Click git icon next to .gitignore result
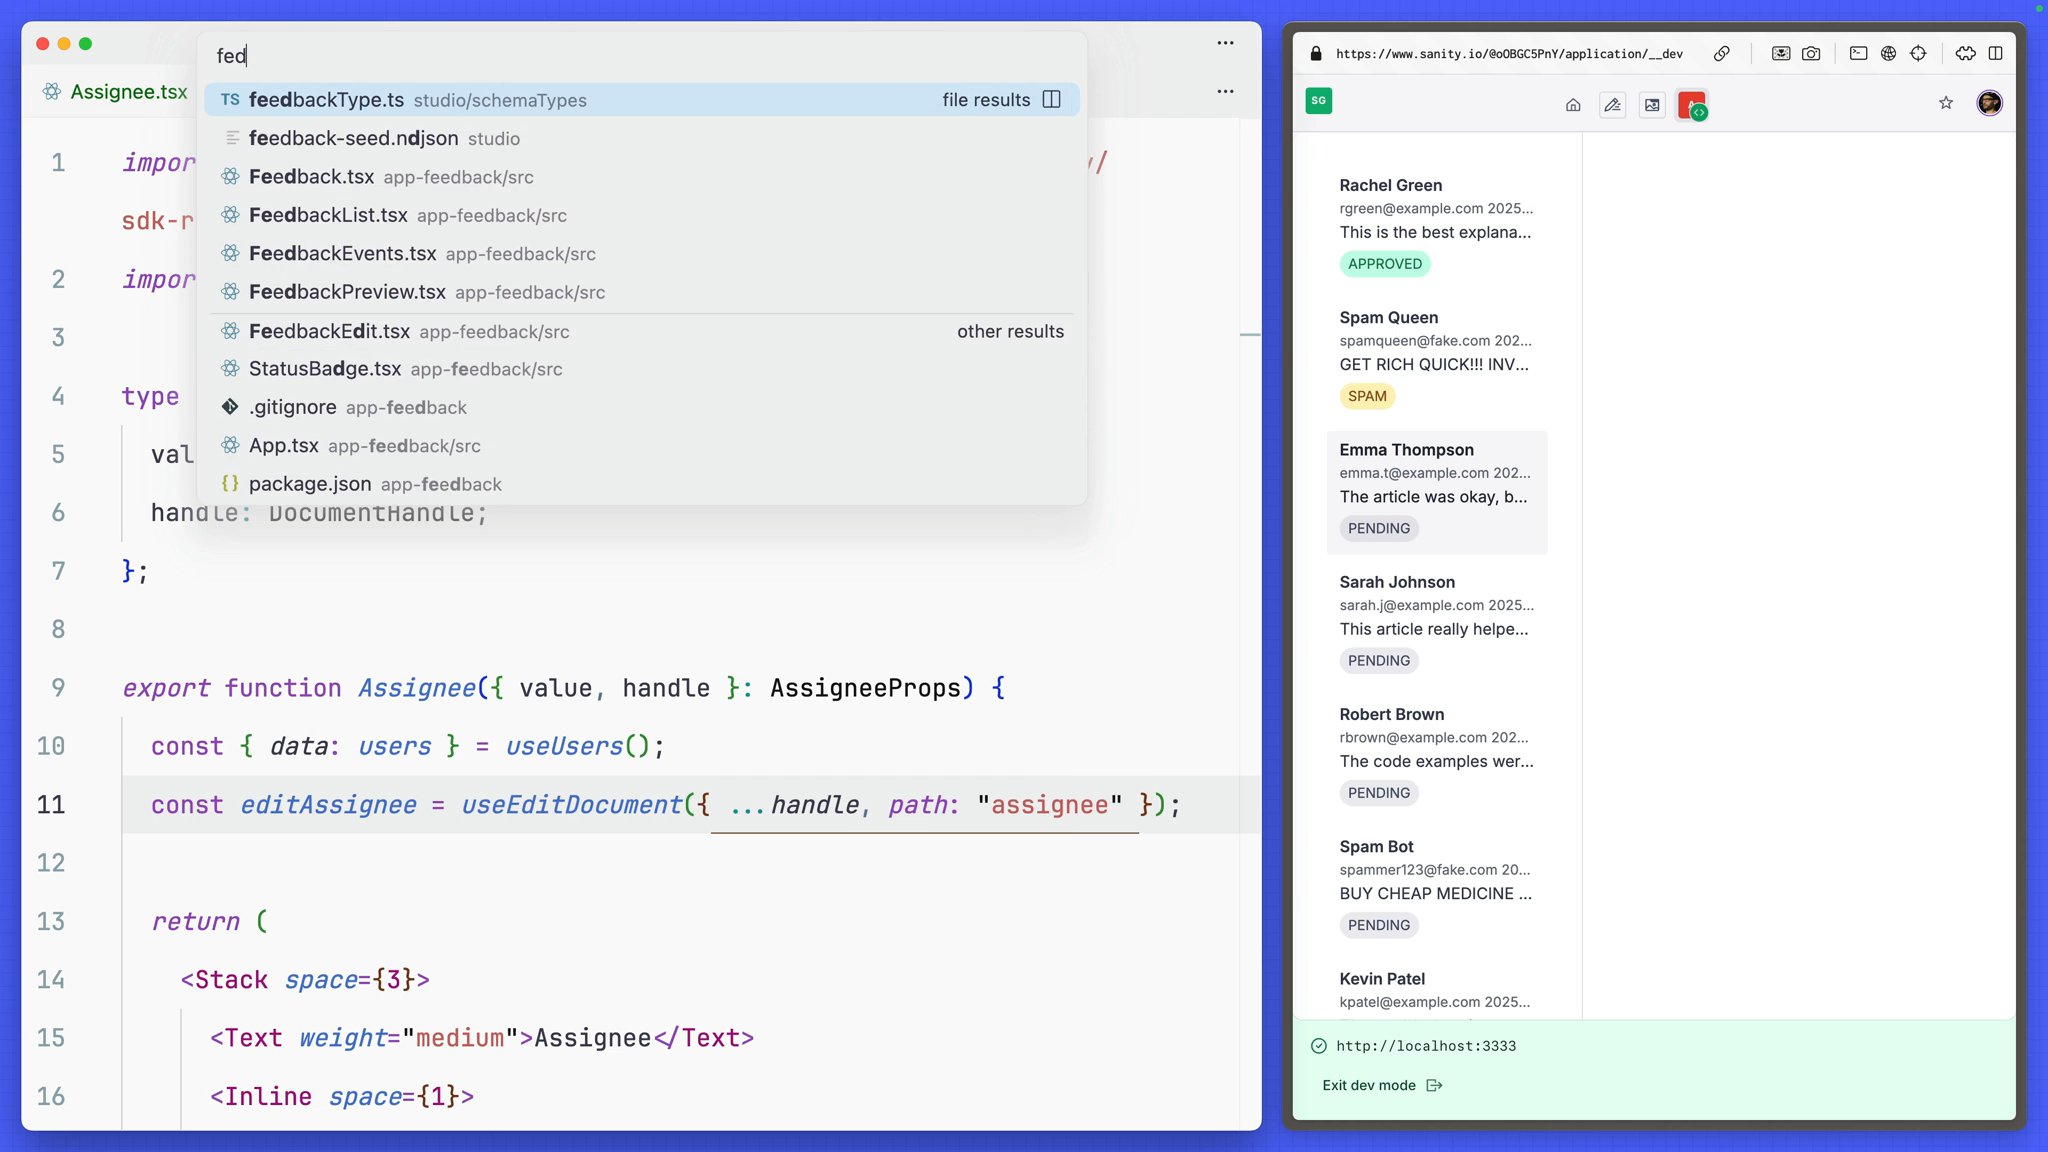 [x=230, y=407]
